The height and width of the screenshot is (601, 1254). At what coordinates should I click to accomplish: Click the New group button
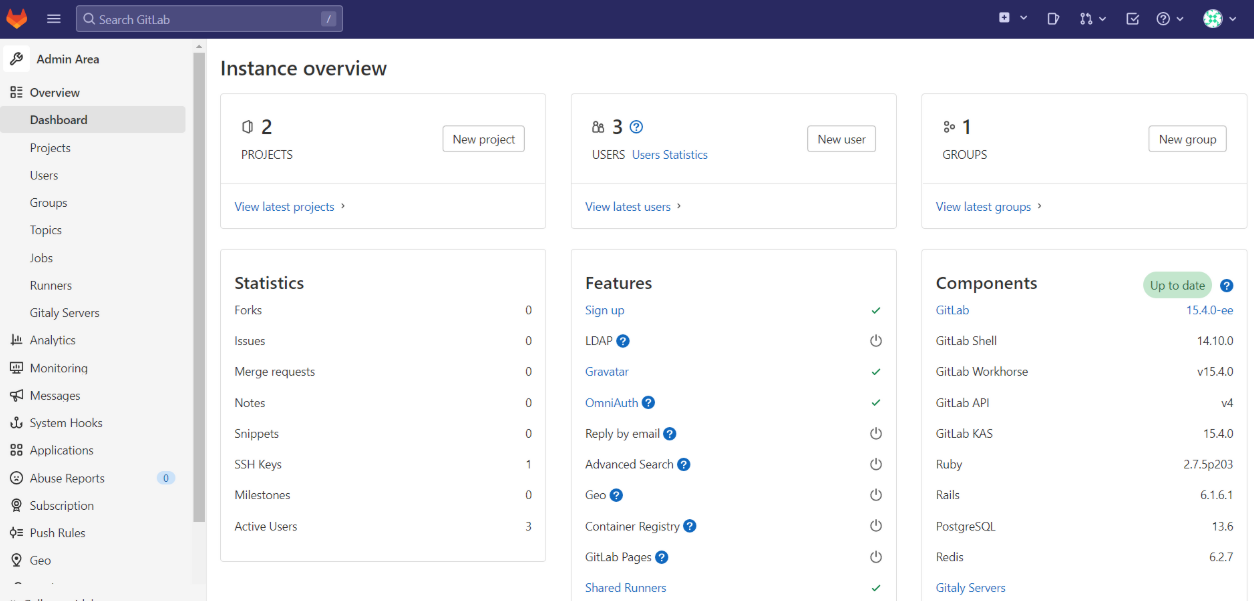point(1187,139)
